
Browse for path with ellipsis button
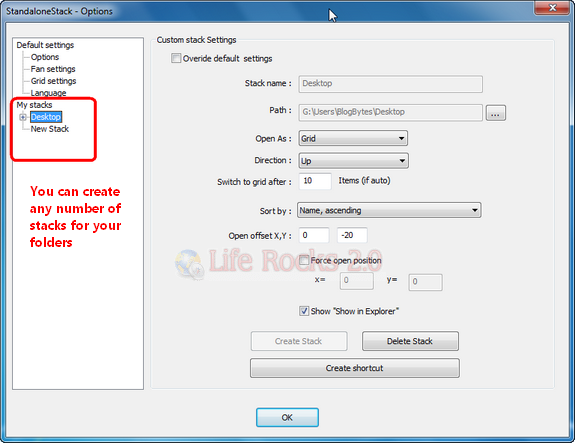[495, 113]
